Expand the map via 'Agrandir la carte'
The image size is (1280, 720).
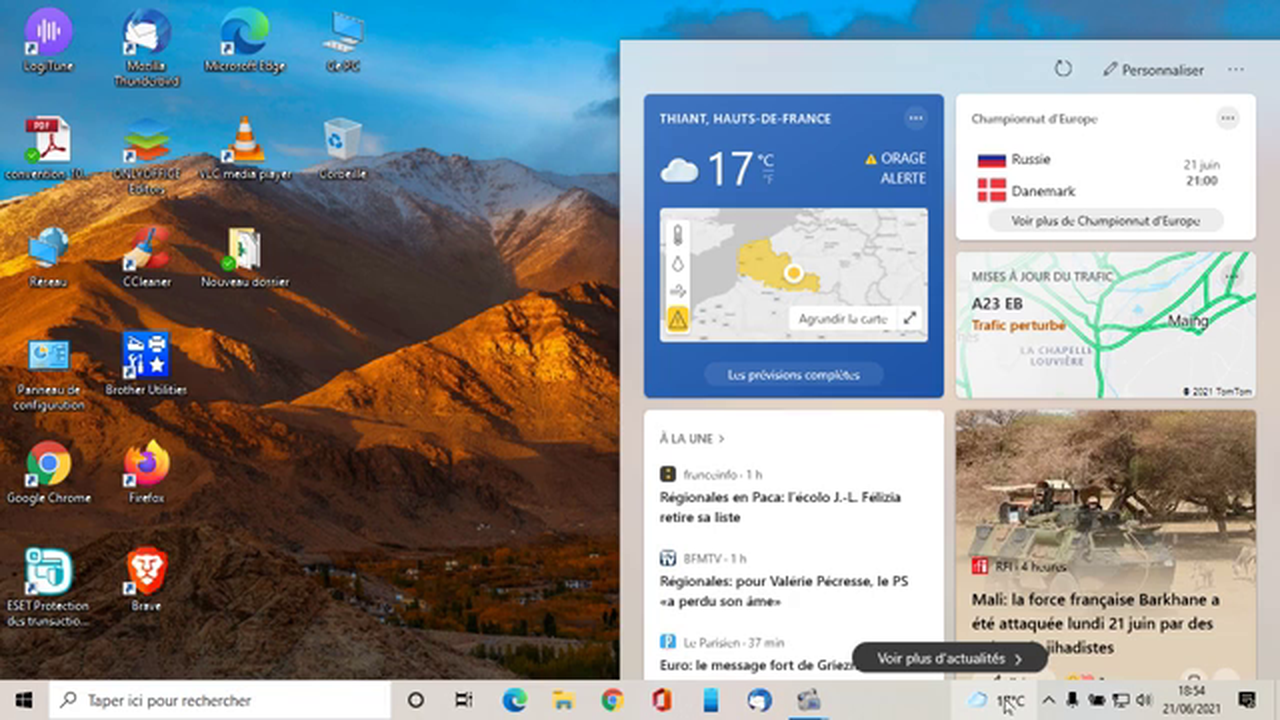843,318
